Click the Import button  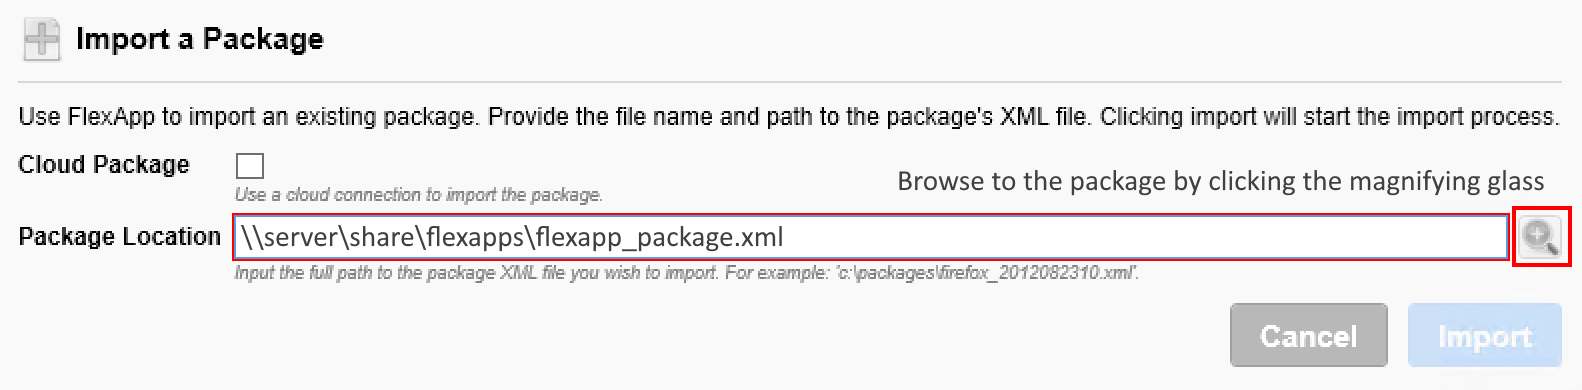tap(1485, 335)
